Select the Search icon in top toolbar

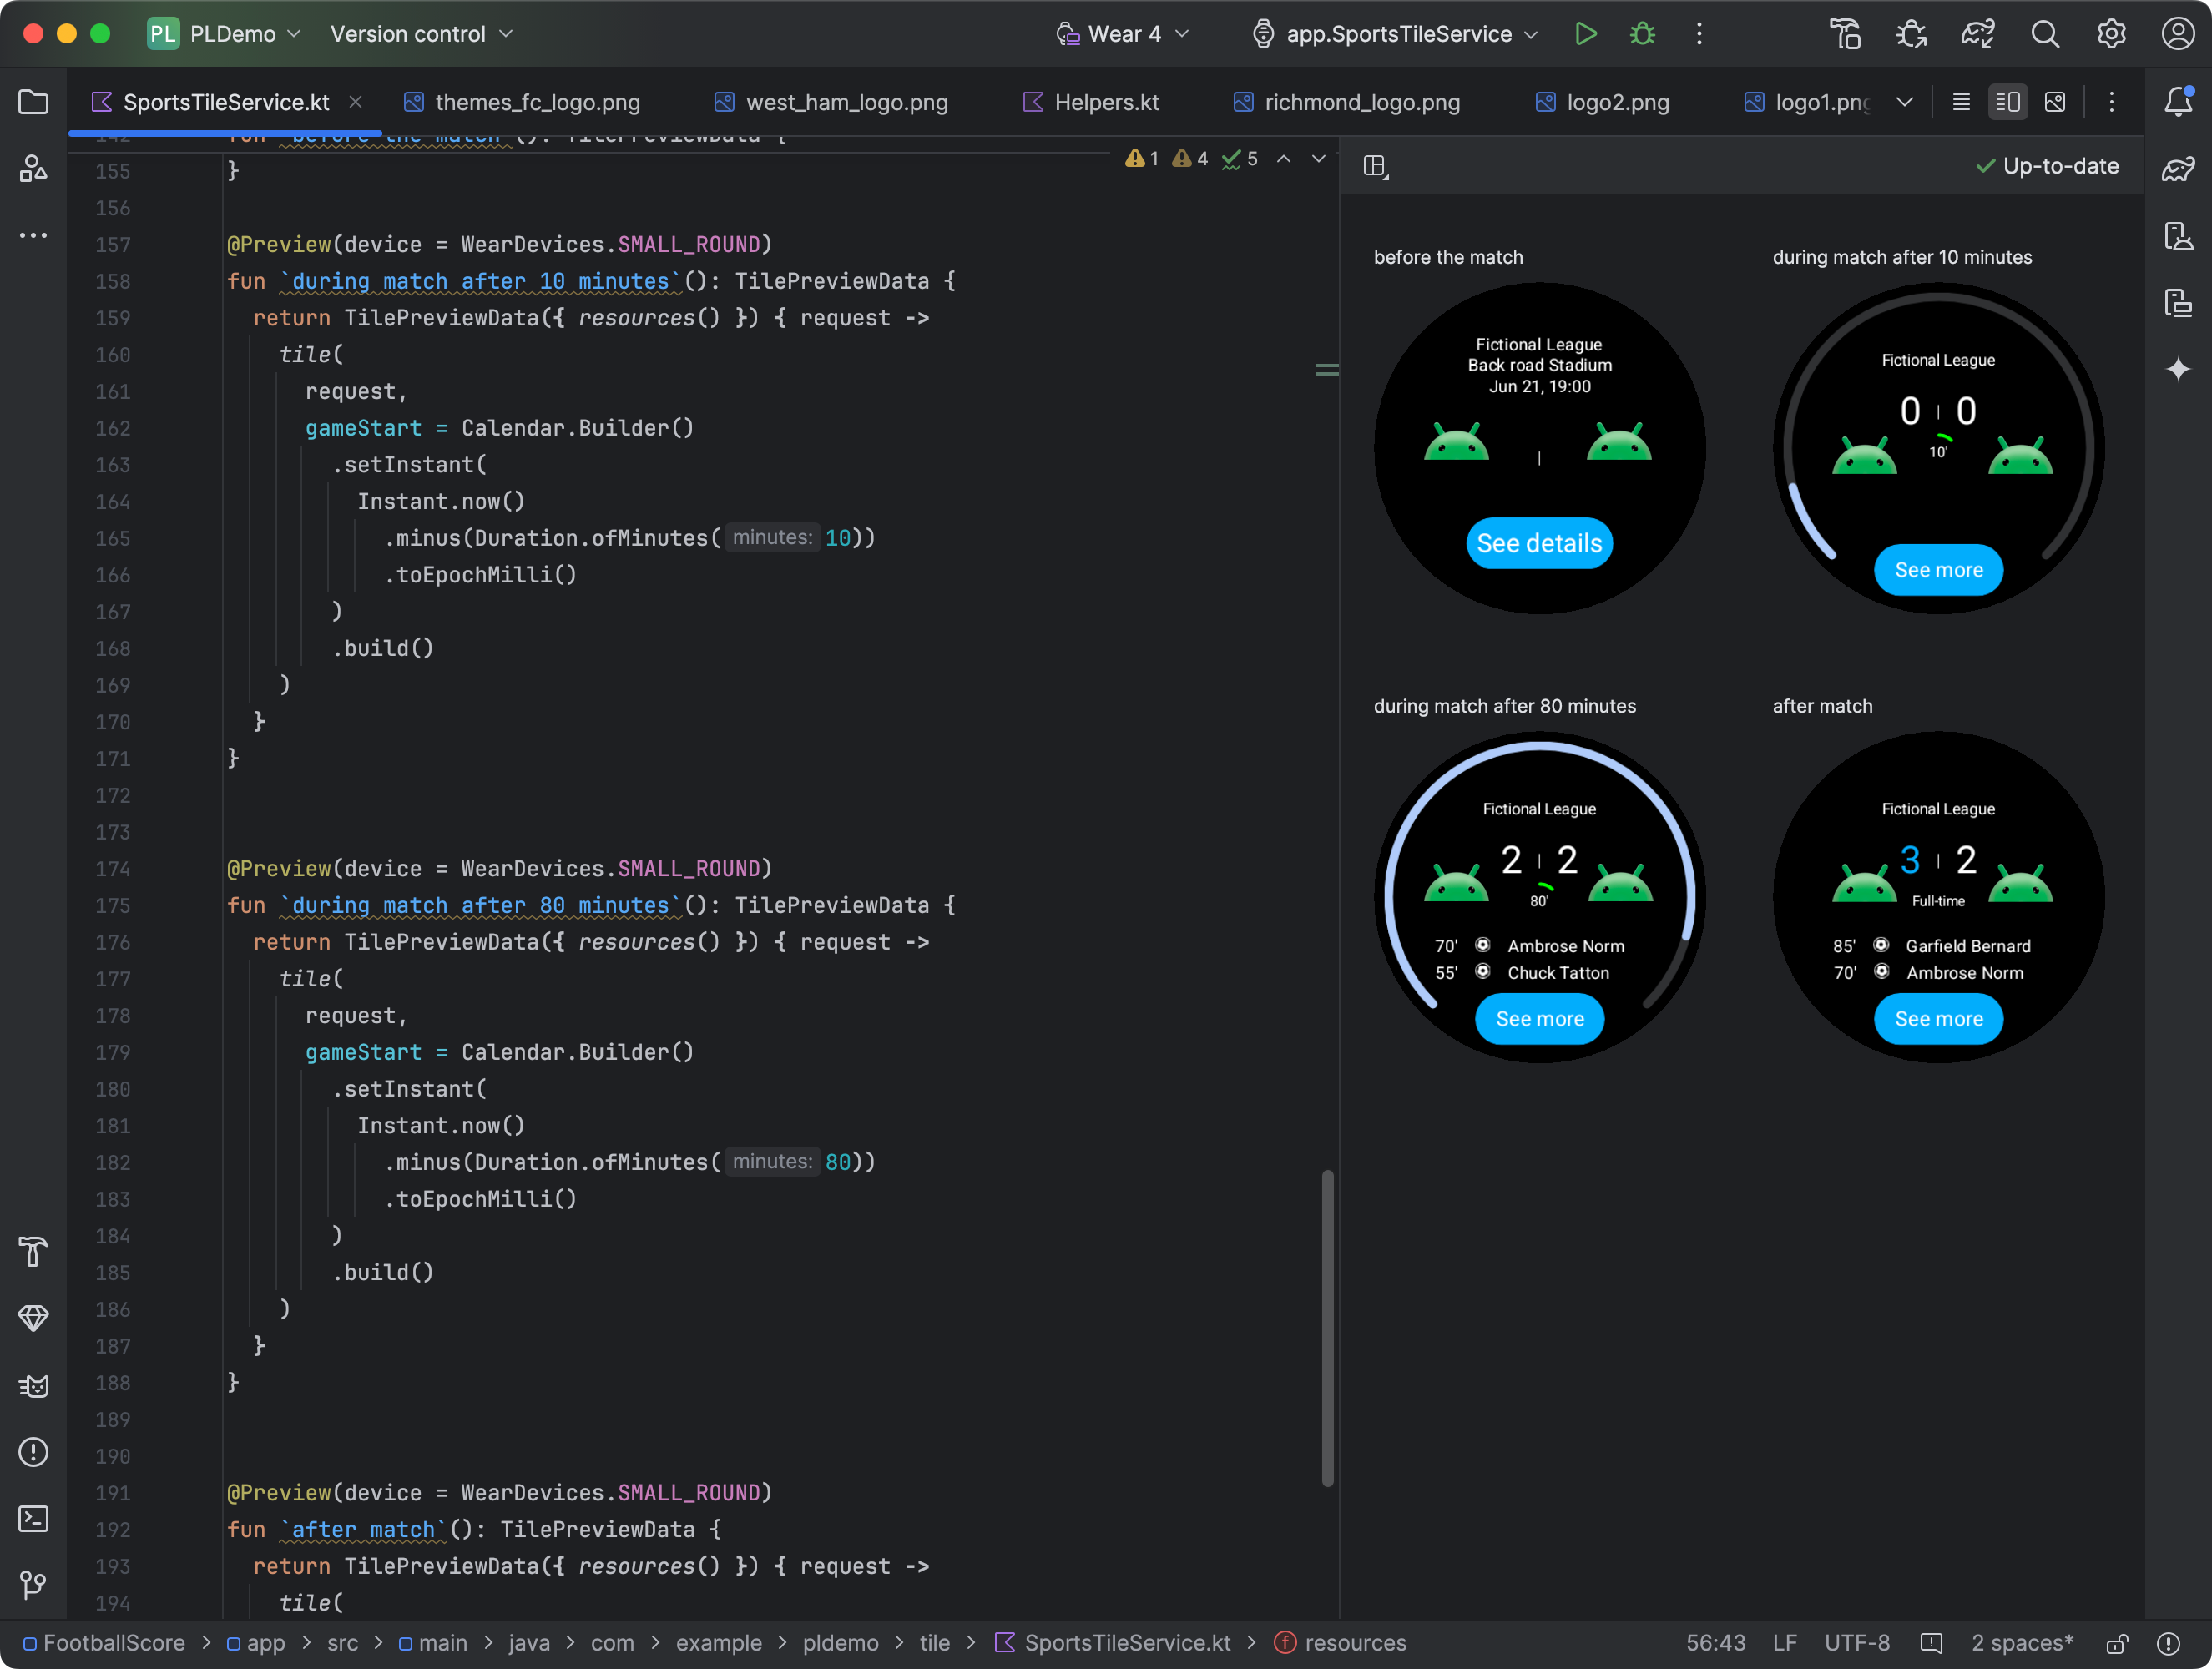(2043, 33)
